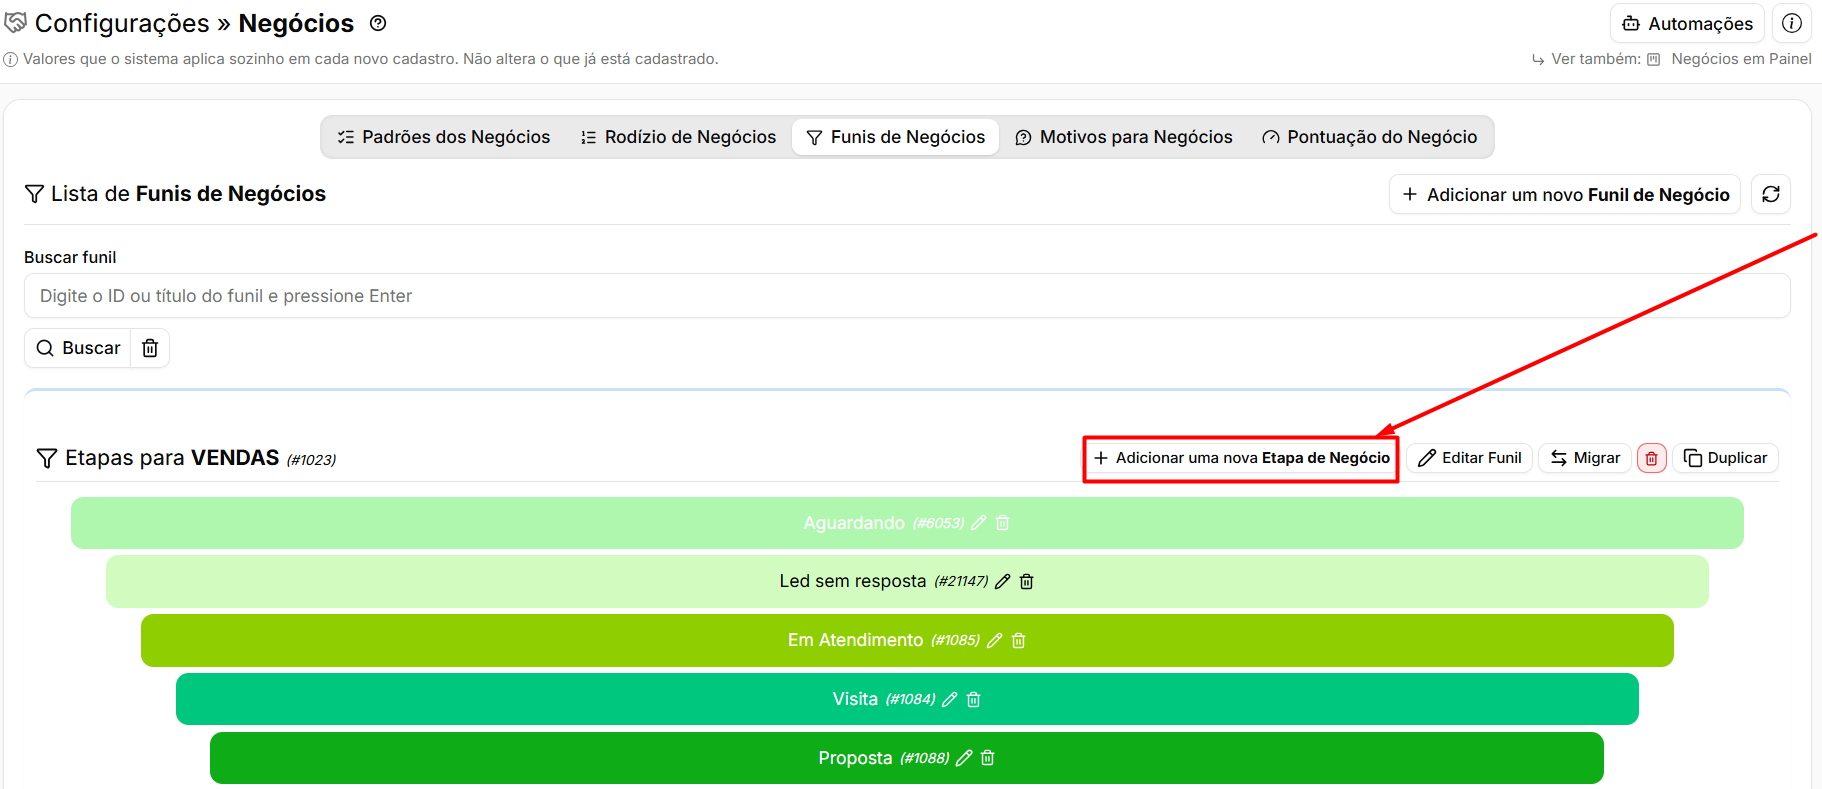Focus the Buscar funil search field

pos(907,296)
